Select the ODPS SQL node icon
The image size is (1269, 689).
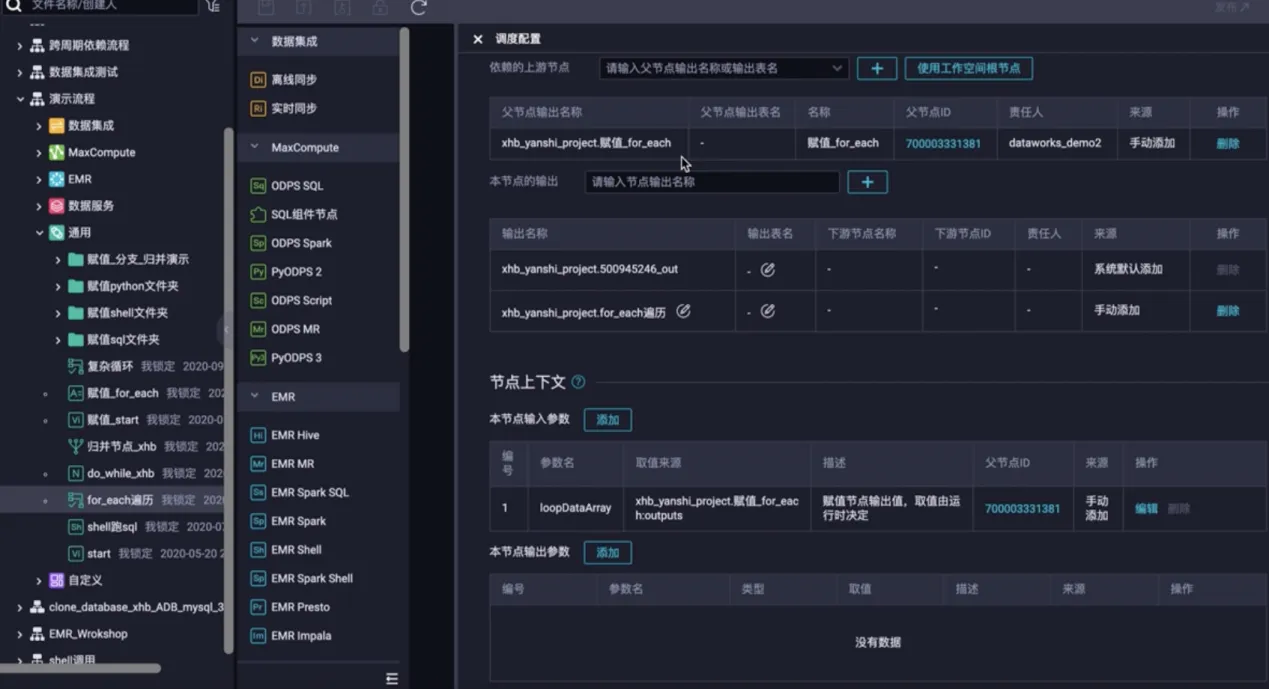[258, 186]
